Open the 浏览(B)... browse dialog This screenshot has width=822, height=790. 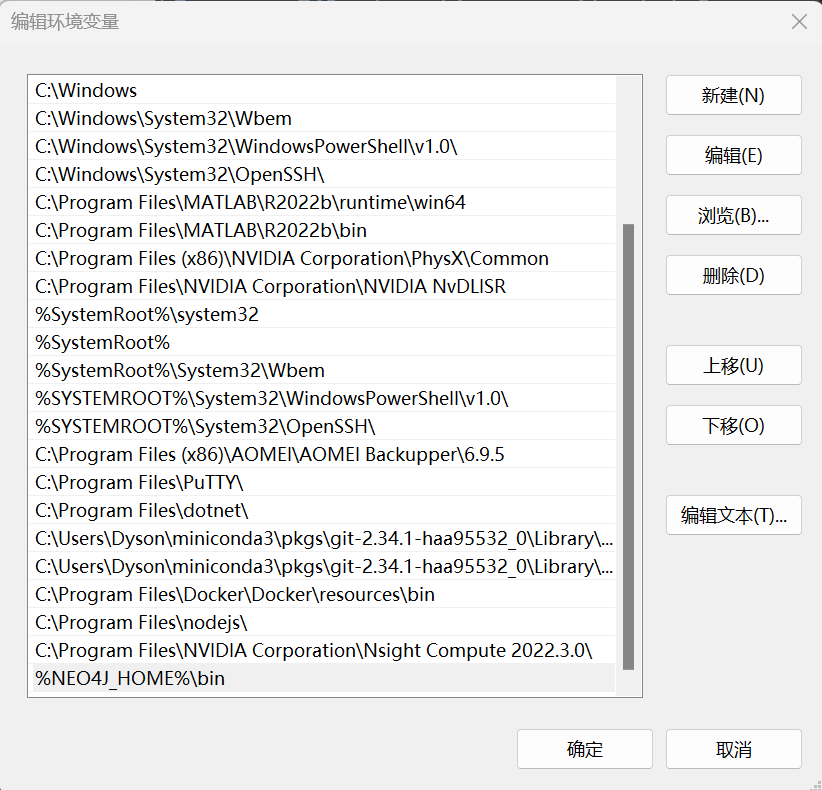[733, 215]
